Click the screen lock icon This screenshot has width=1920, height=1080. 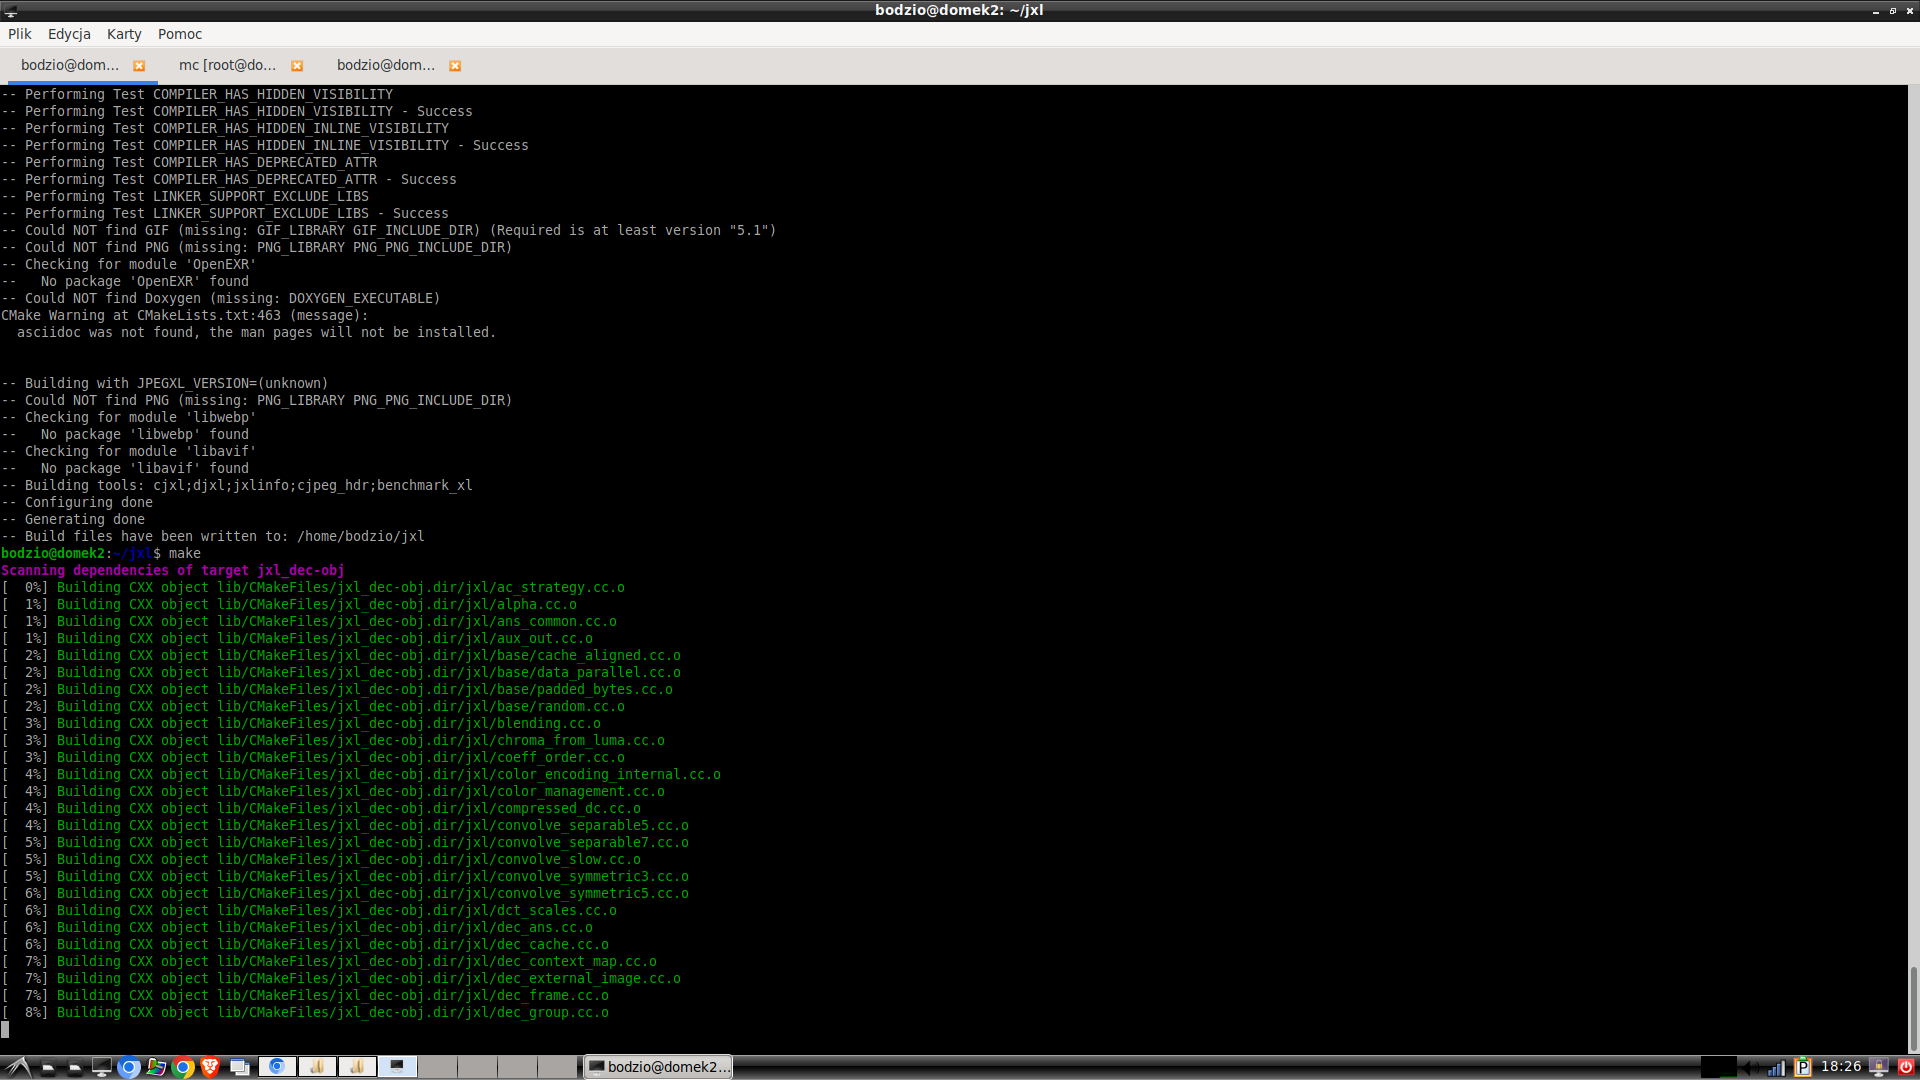pyautogui.click(x=1879, y=1067)
